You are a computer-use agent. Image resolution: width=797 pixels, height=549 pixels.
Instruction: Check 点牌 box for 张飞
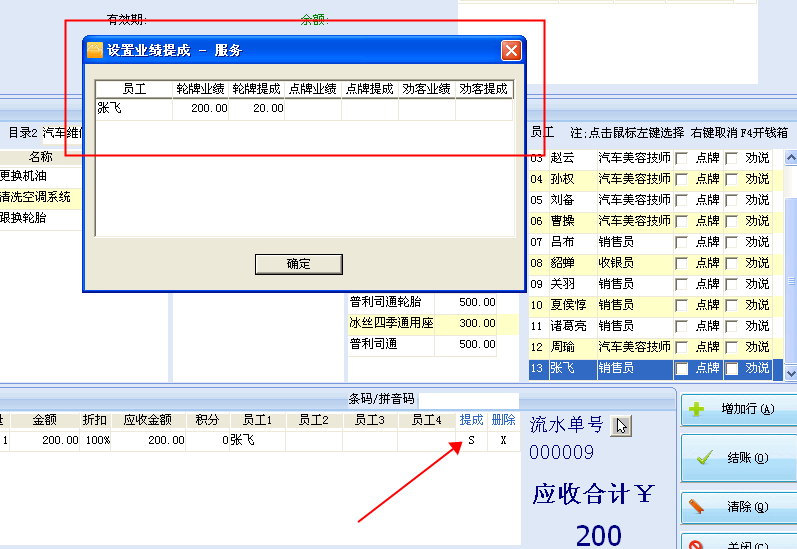pos(681,368)
